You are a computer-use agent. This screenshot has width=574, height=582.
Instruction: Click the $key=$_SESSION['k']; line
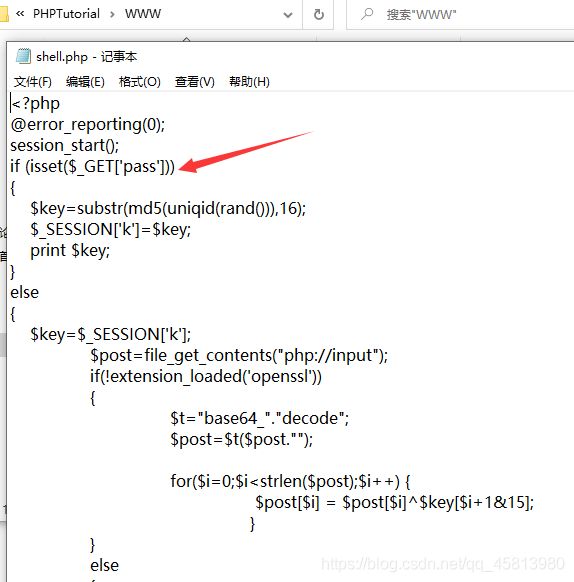(x=110, y=335)
